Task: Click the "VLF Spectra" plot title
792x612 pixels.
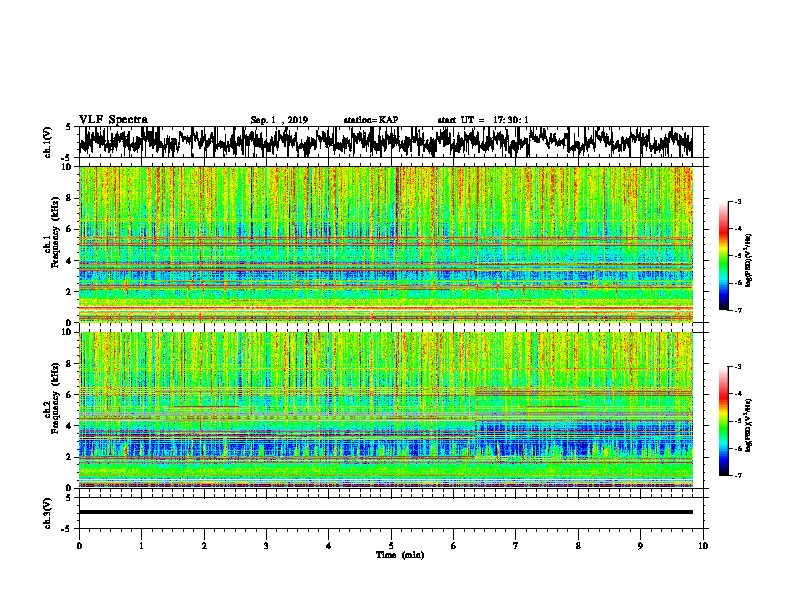Action: (113, 120)
